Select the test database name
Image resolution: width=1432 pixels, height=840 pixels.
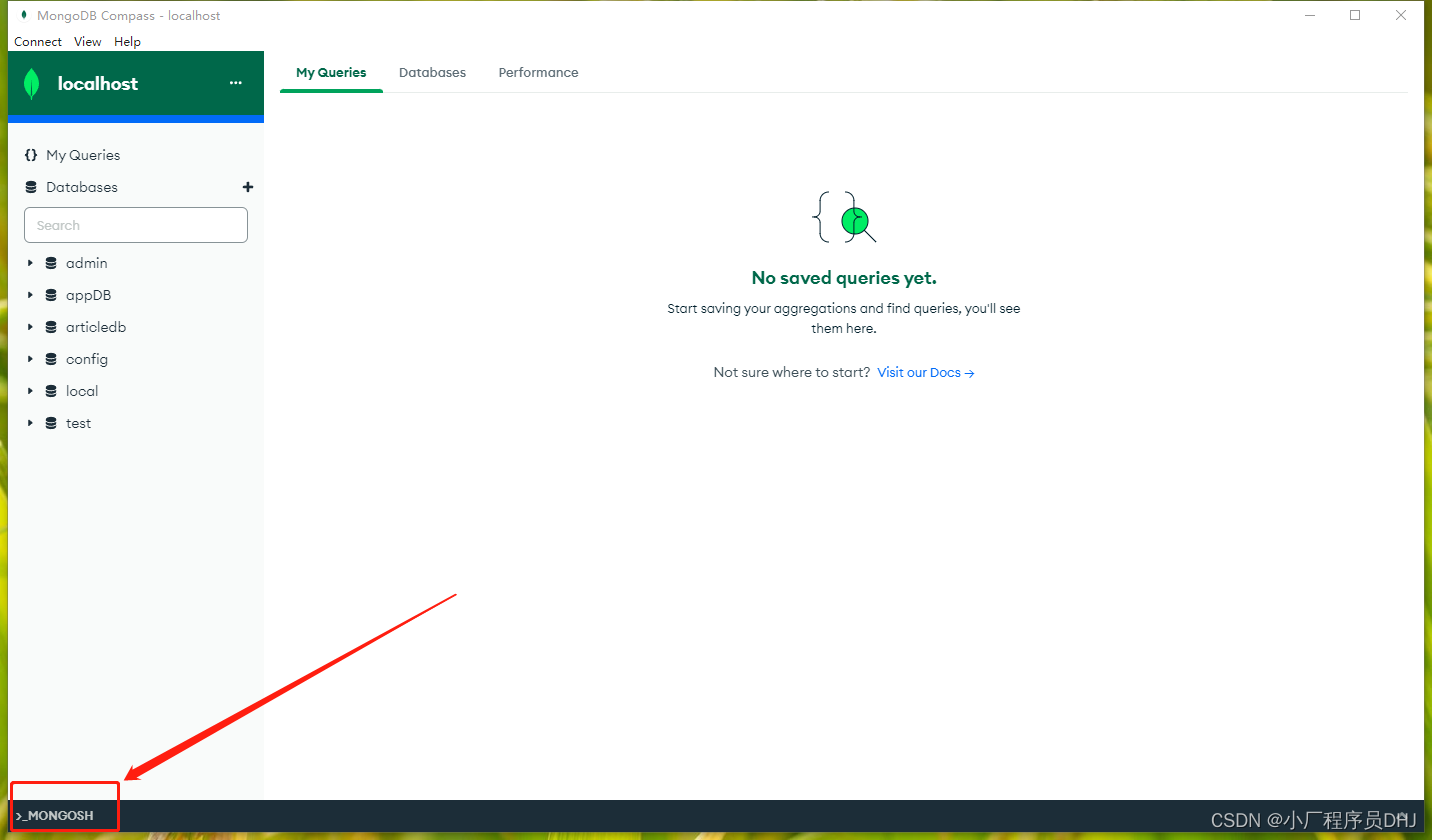(78, 423)
